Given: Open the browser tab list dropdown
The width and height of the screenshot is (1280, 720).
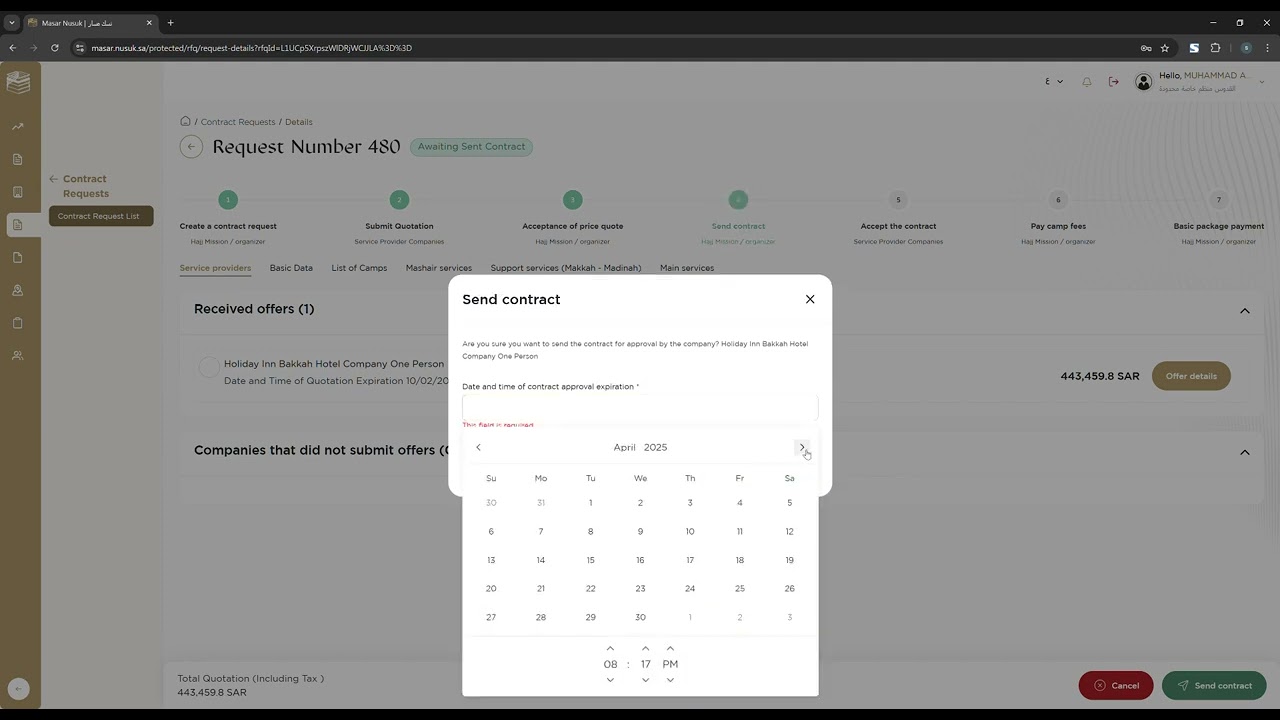Looking at the screenshot, I should (12, 23).
